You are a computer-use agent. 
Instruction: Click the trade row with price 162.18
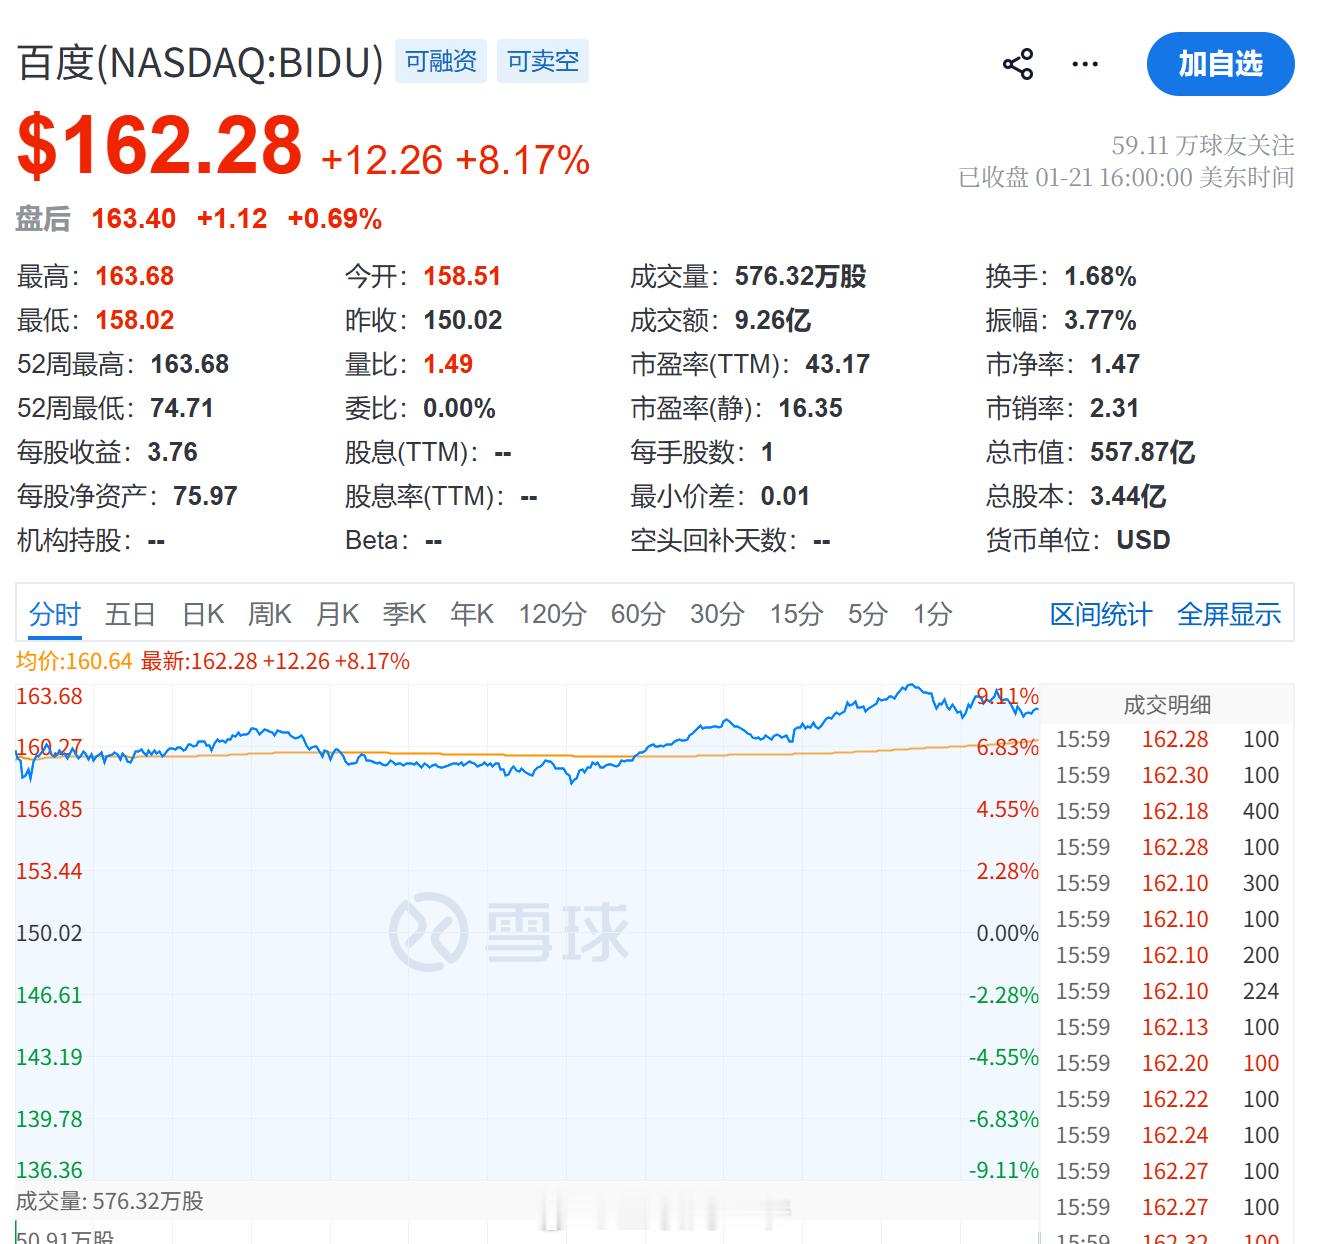point(1167,812)
